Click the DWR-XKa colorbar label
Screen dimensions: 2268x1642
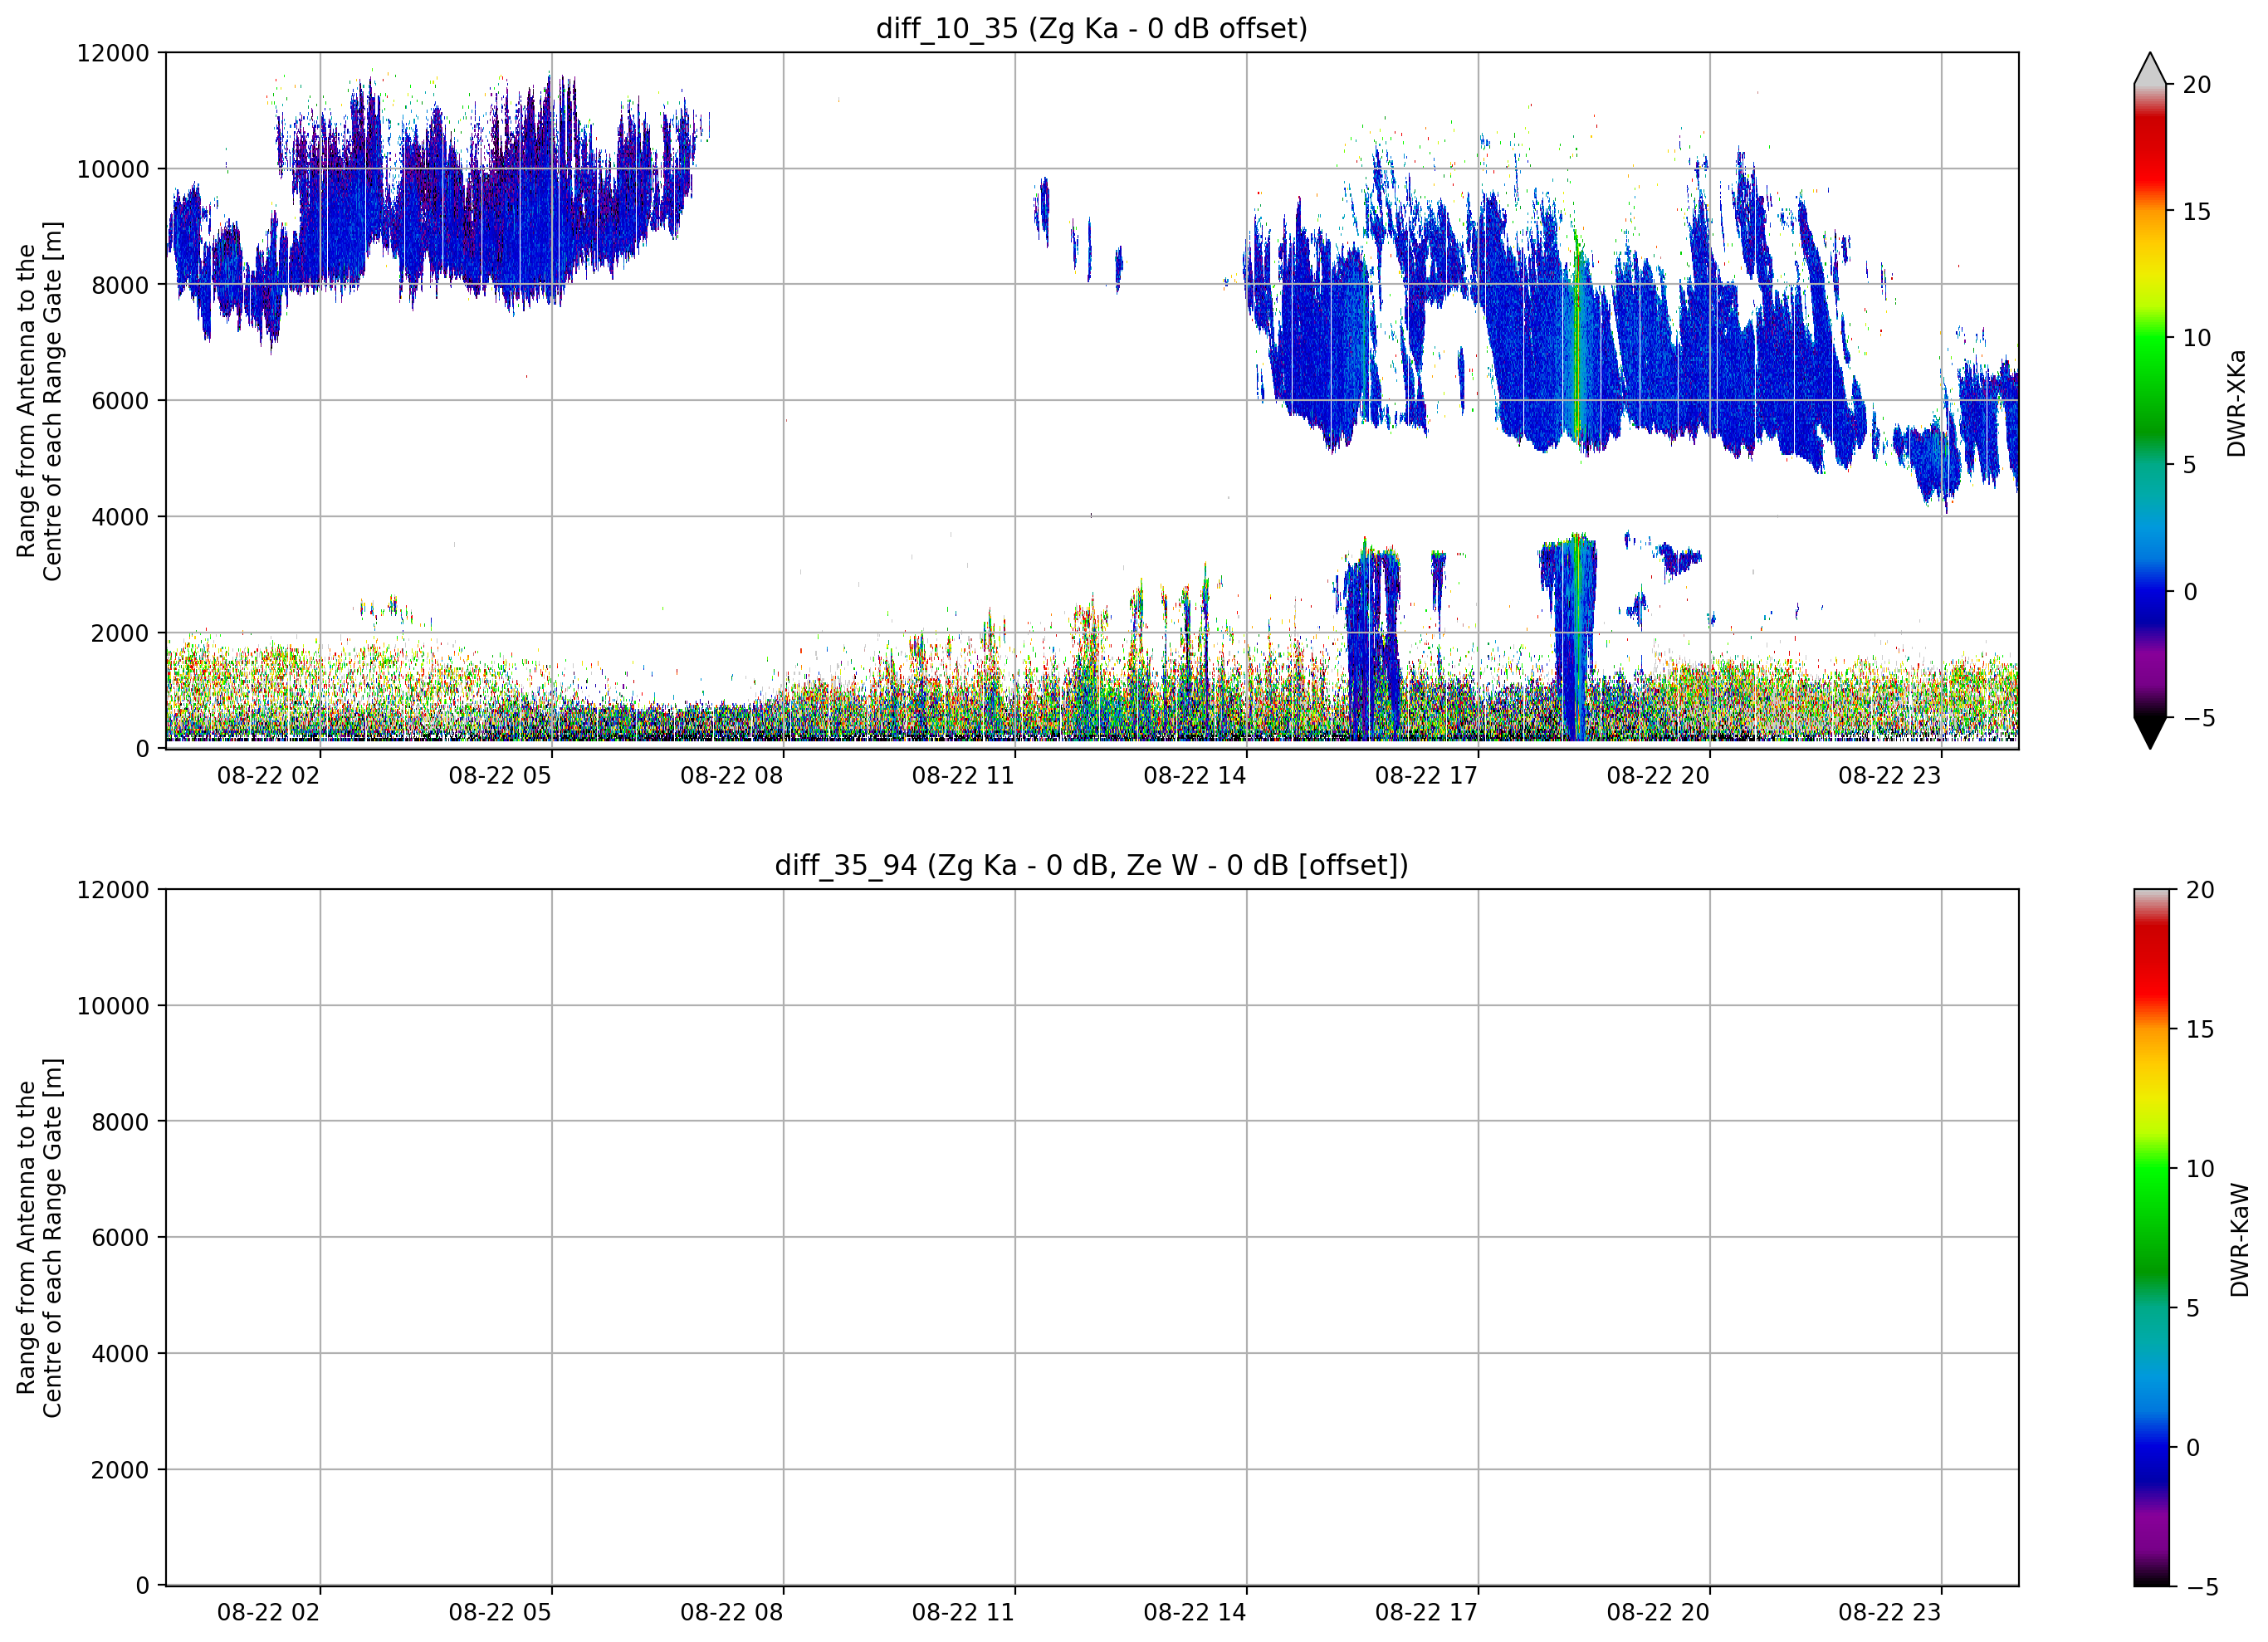pos(2237,403)
